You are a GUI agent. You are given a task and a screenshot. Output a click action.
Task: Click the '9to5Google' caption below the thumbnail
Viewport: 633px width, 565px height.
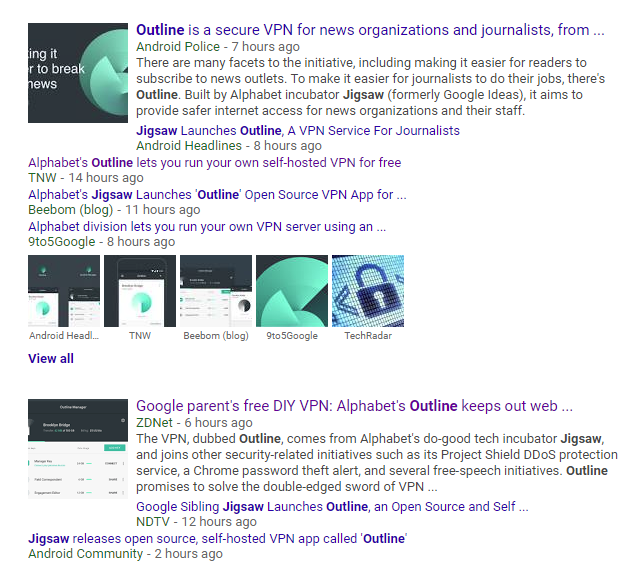[x=292, y=336]
